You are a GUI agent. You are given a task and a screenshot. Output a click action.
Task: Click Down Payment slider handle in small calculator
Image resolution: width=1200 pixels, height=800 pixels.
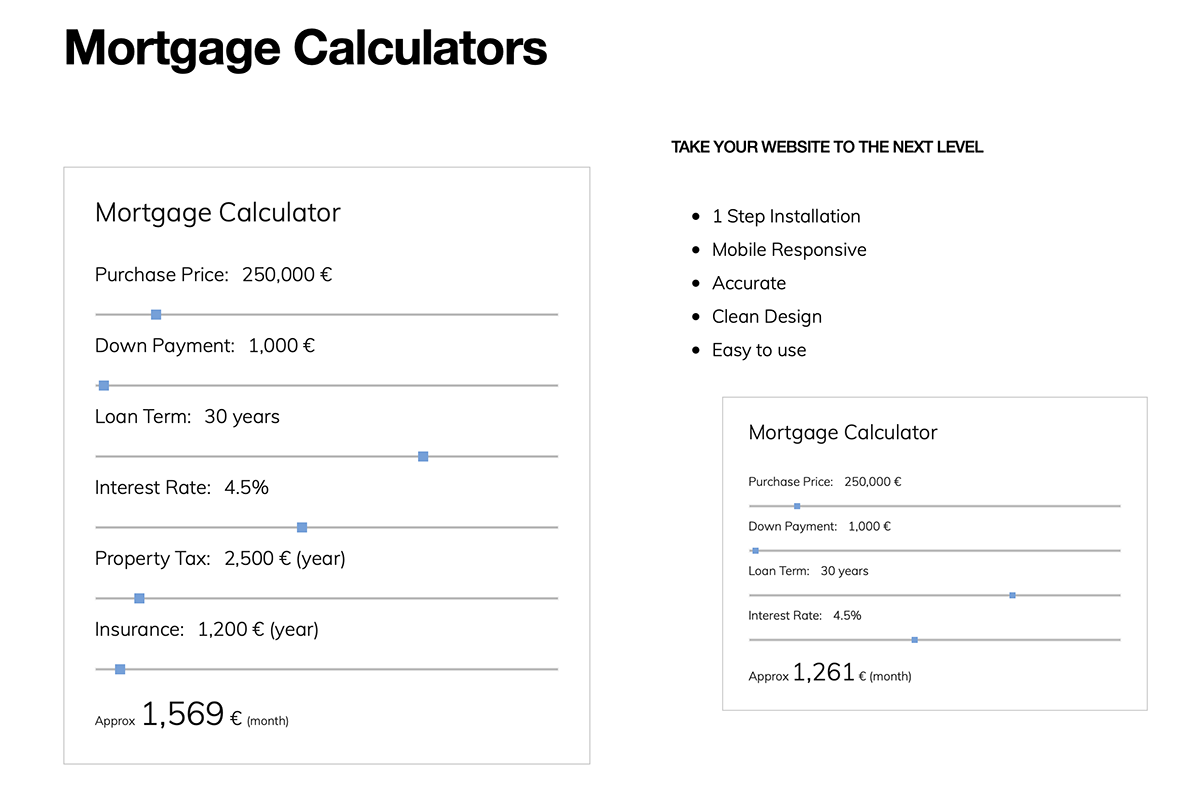pyautogui.click(x=755, y=550)
